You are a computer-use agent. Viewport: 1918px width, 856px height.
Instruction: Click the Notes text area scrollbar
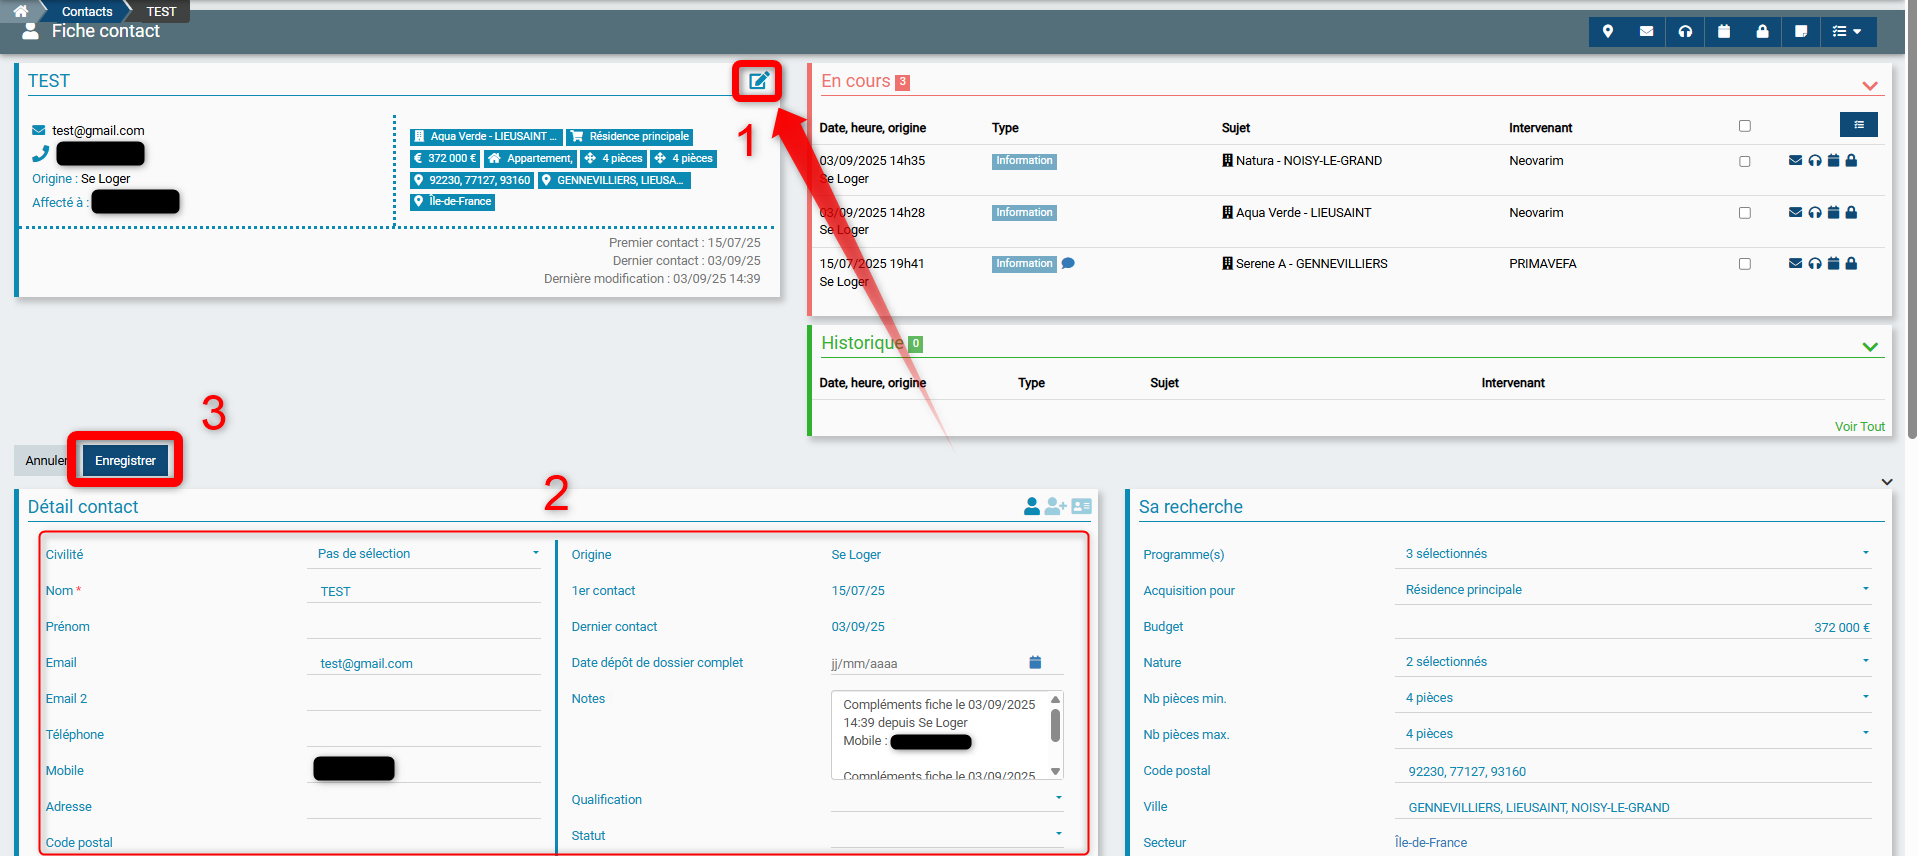click(1055, 727)
